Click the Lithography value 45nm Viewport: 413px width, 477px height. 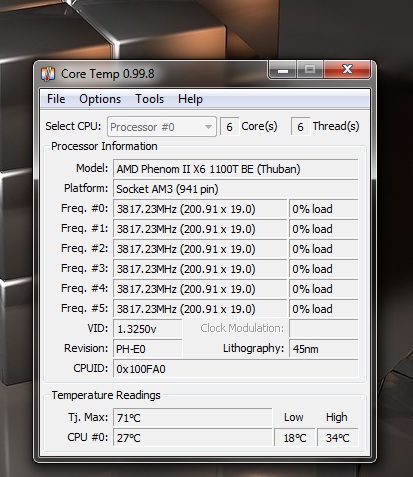[323, 349]
